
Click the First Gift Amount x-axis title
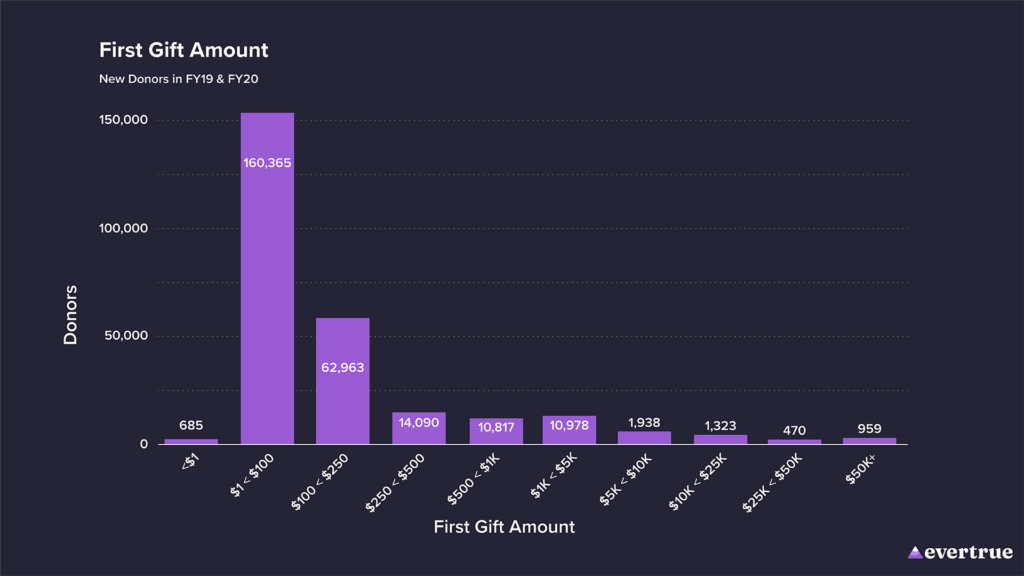pos(504,526)
